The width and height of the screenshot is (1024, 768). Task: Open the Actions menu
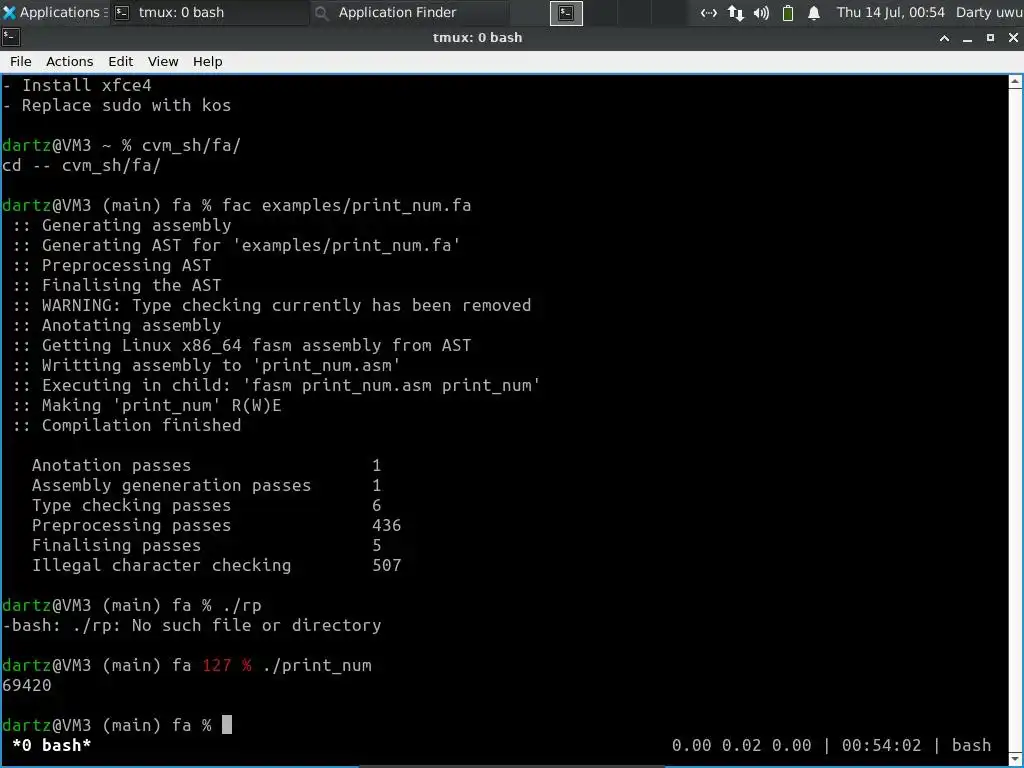tap(69, 61)
